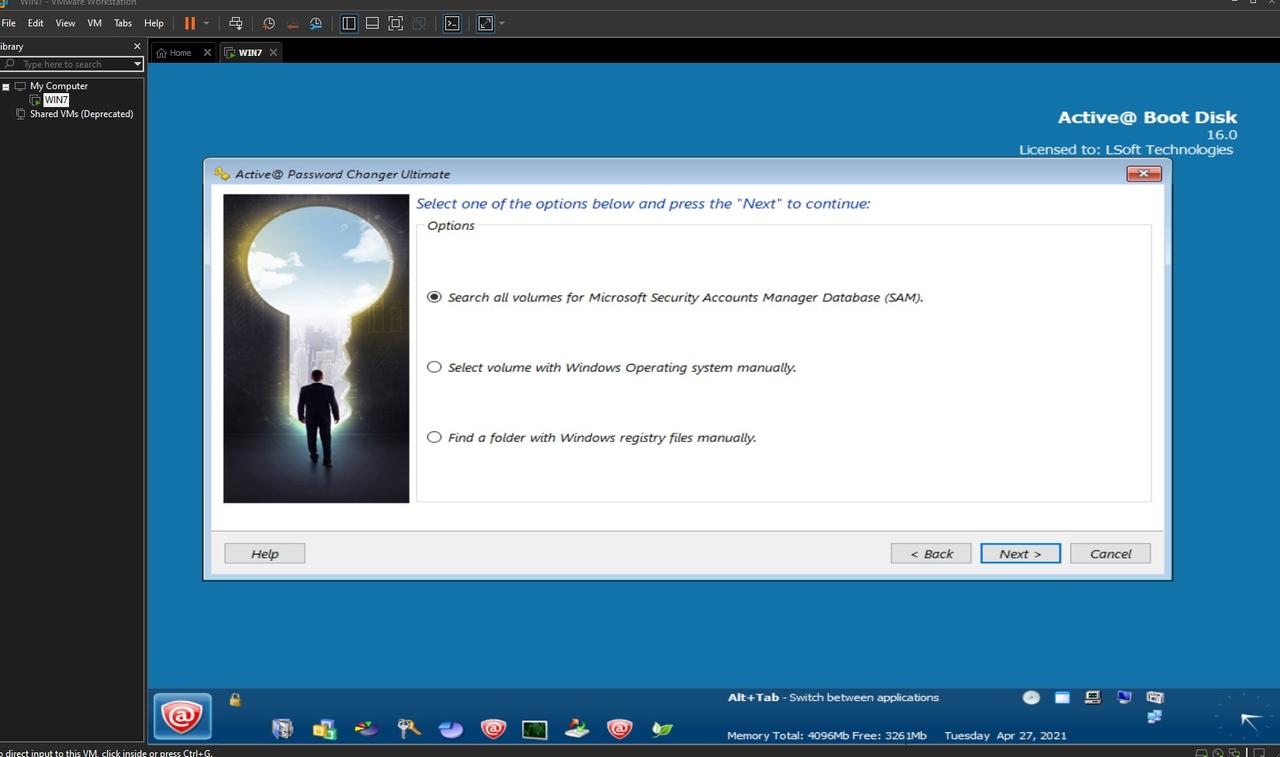Viewport: 1280px width, 757px height.
Task: Open the Edit menu
Action: [35, 23]
